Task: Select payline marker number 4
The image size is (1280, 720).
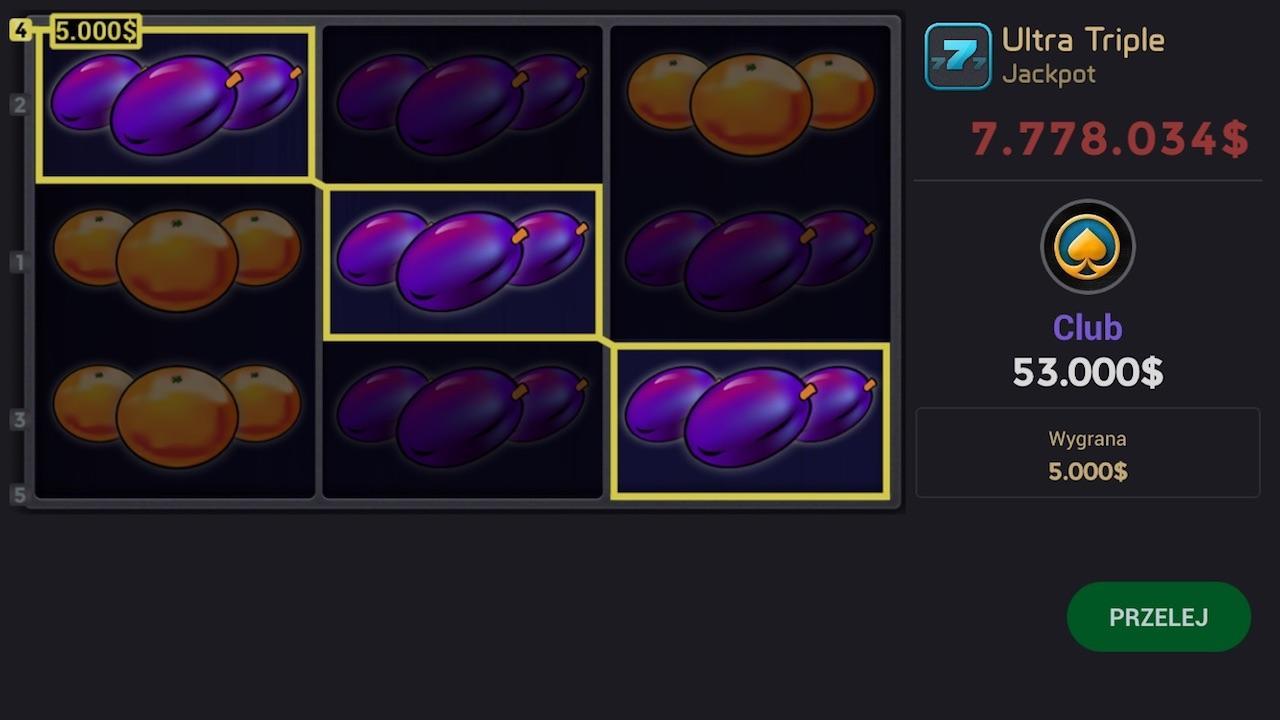Action: click(20, 30)
